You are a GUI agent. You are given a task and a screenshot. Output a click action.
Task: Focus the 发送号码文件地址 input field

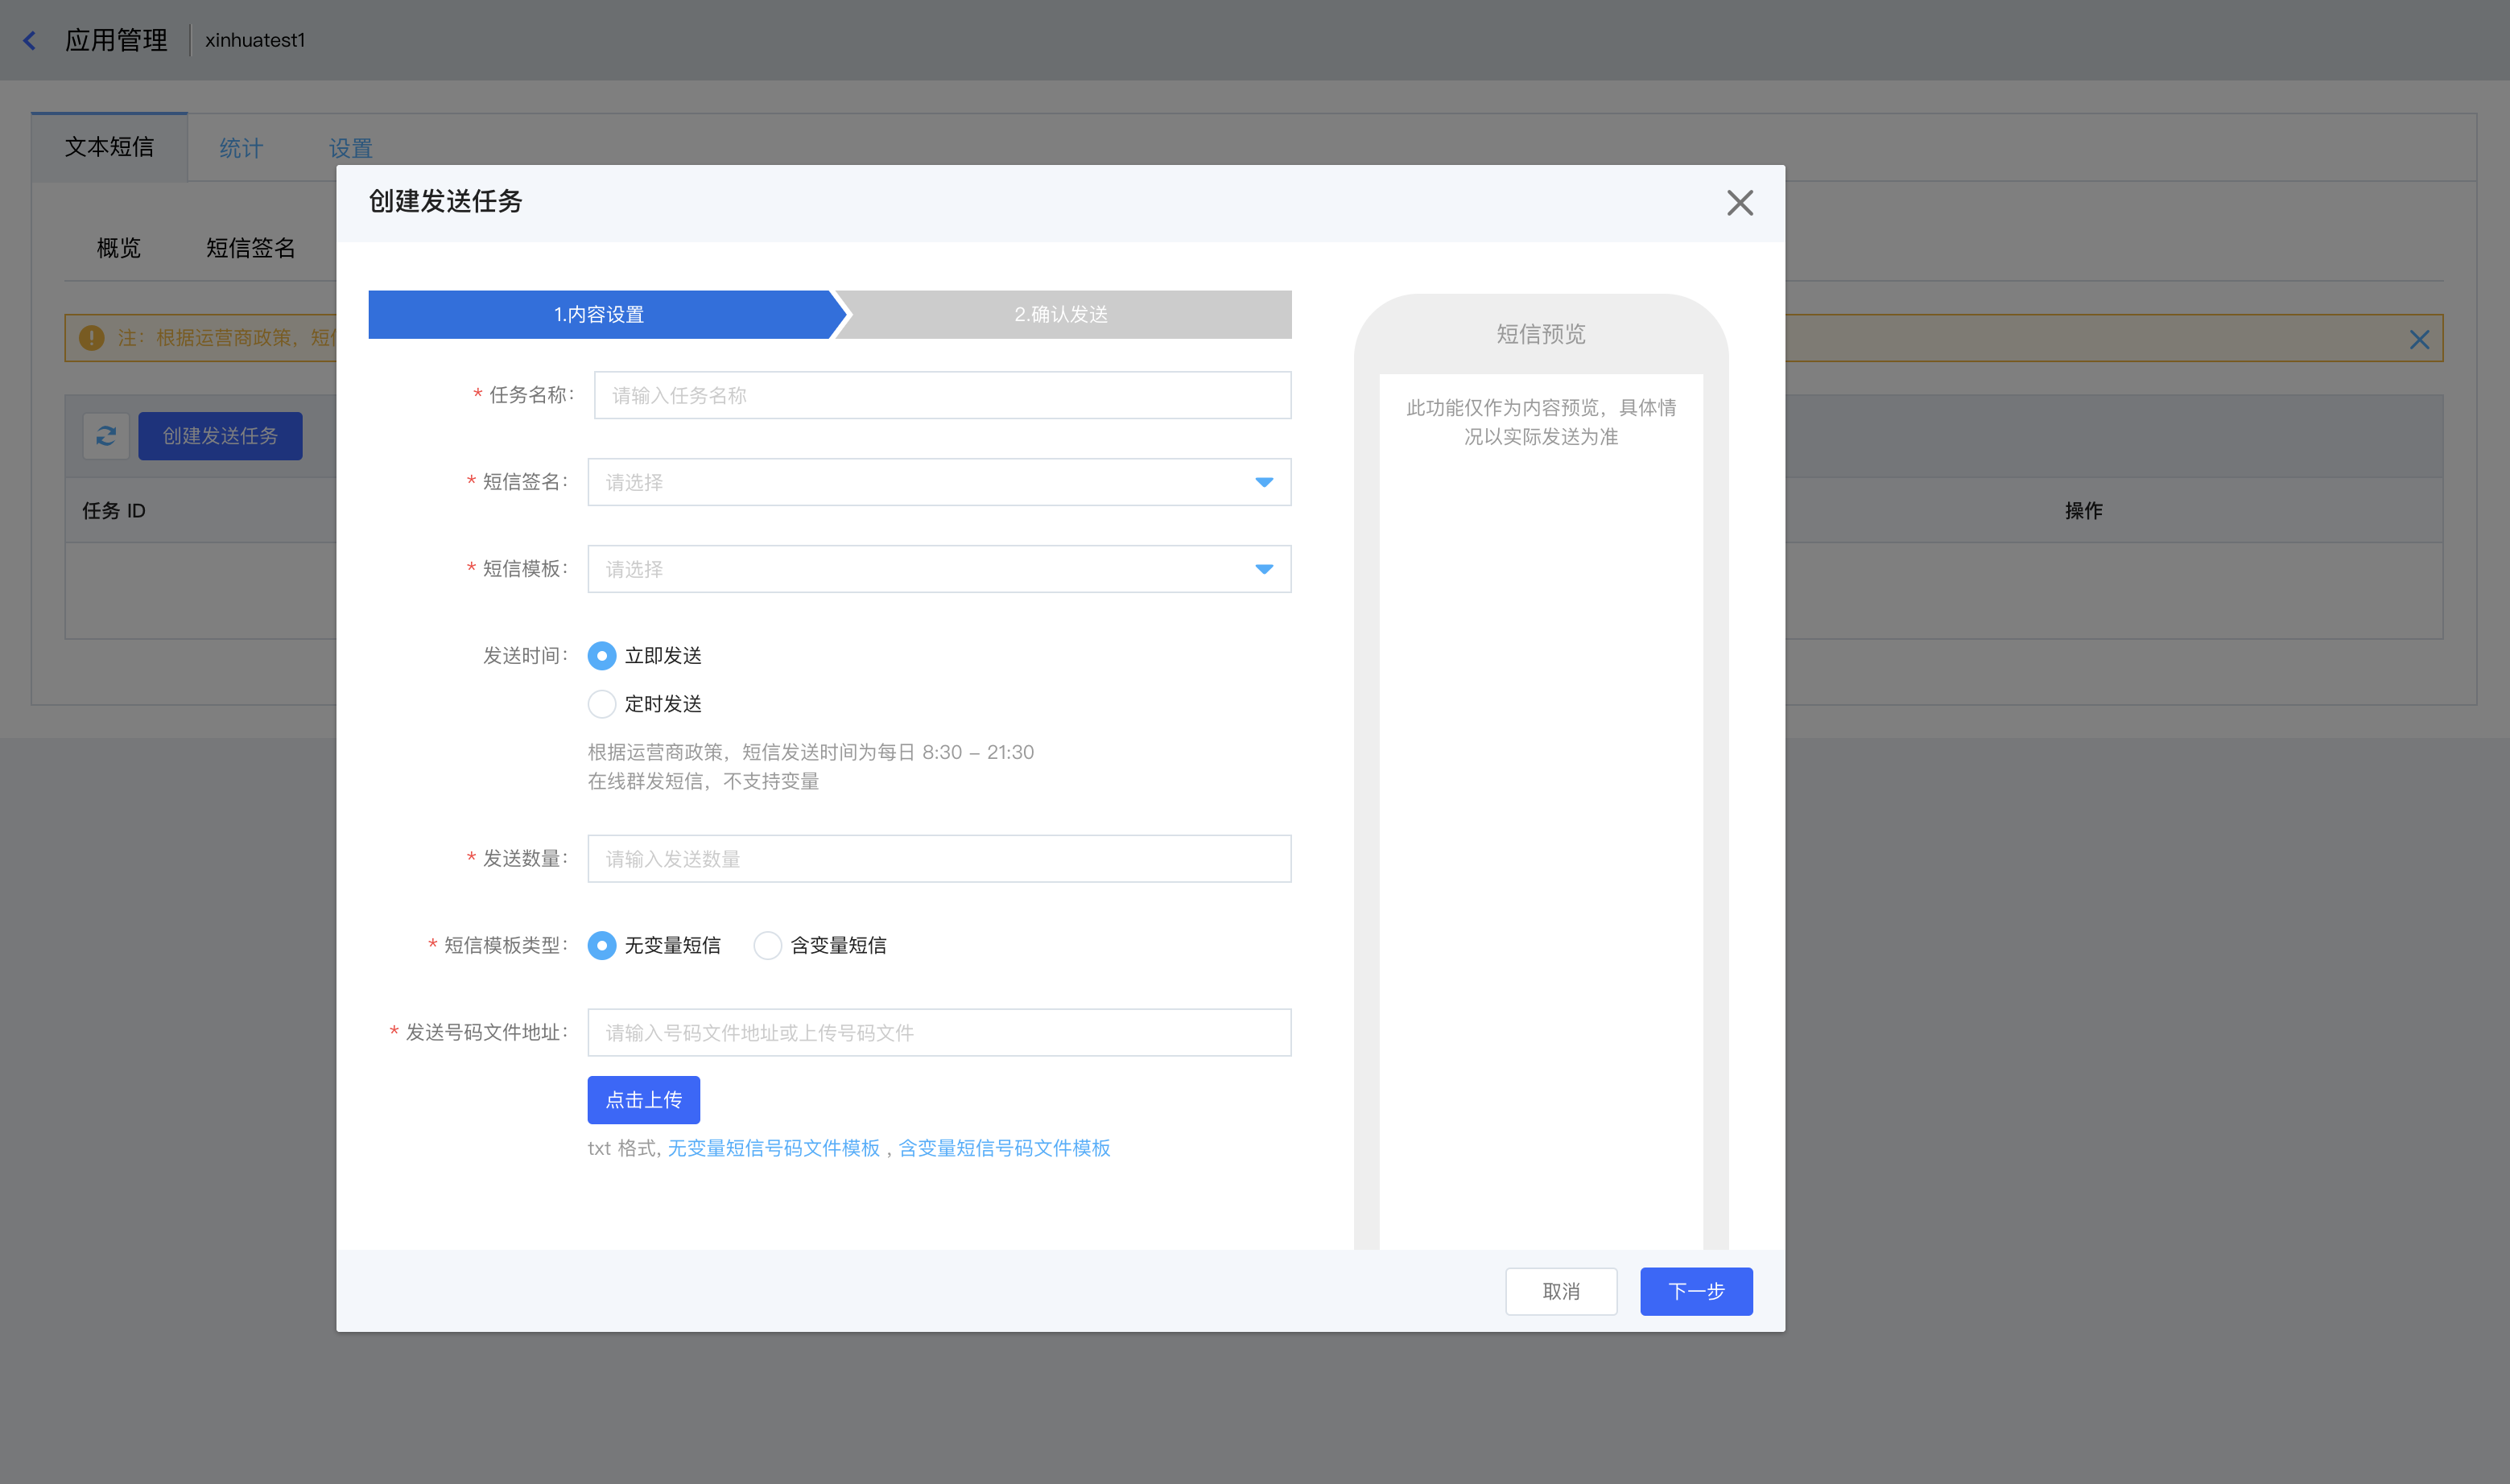(939, 1032)
